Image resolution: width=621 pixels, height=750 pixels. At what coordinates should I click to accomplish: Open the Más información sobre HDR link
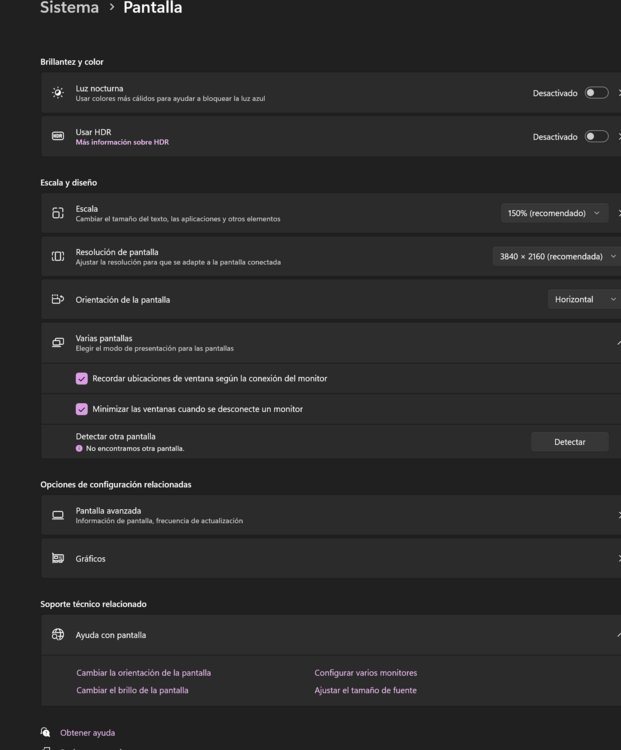(122, 142)
